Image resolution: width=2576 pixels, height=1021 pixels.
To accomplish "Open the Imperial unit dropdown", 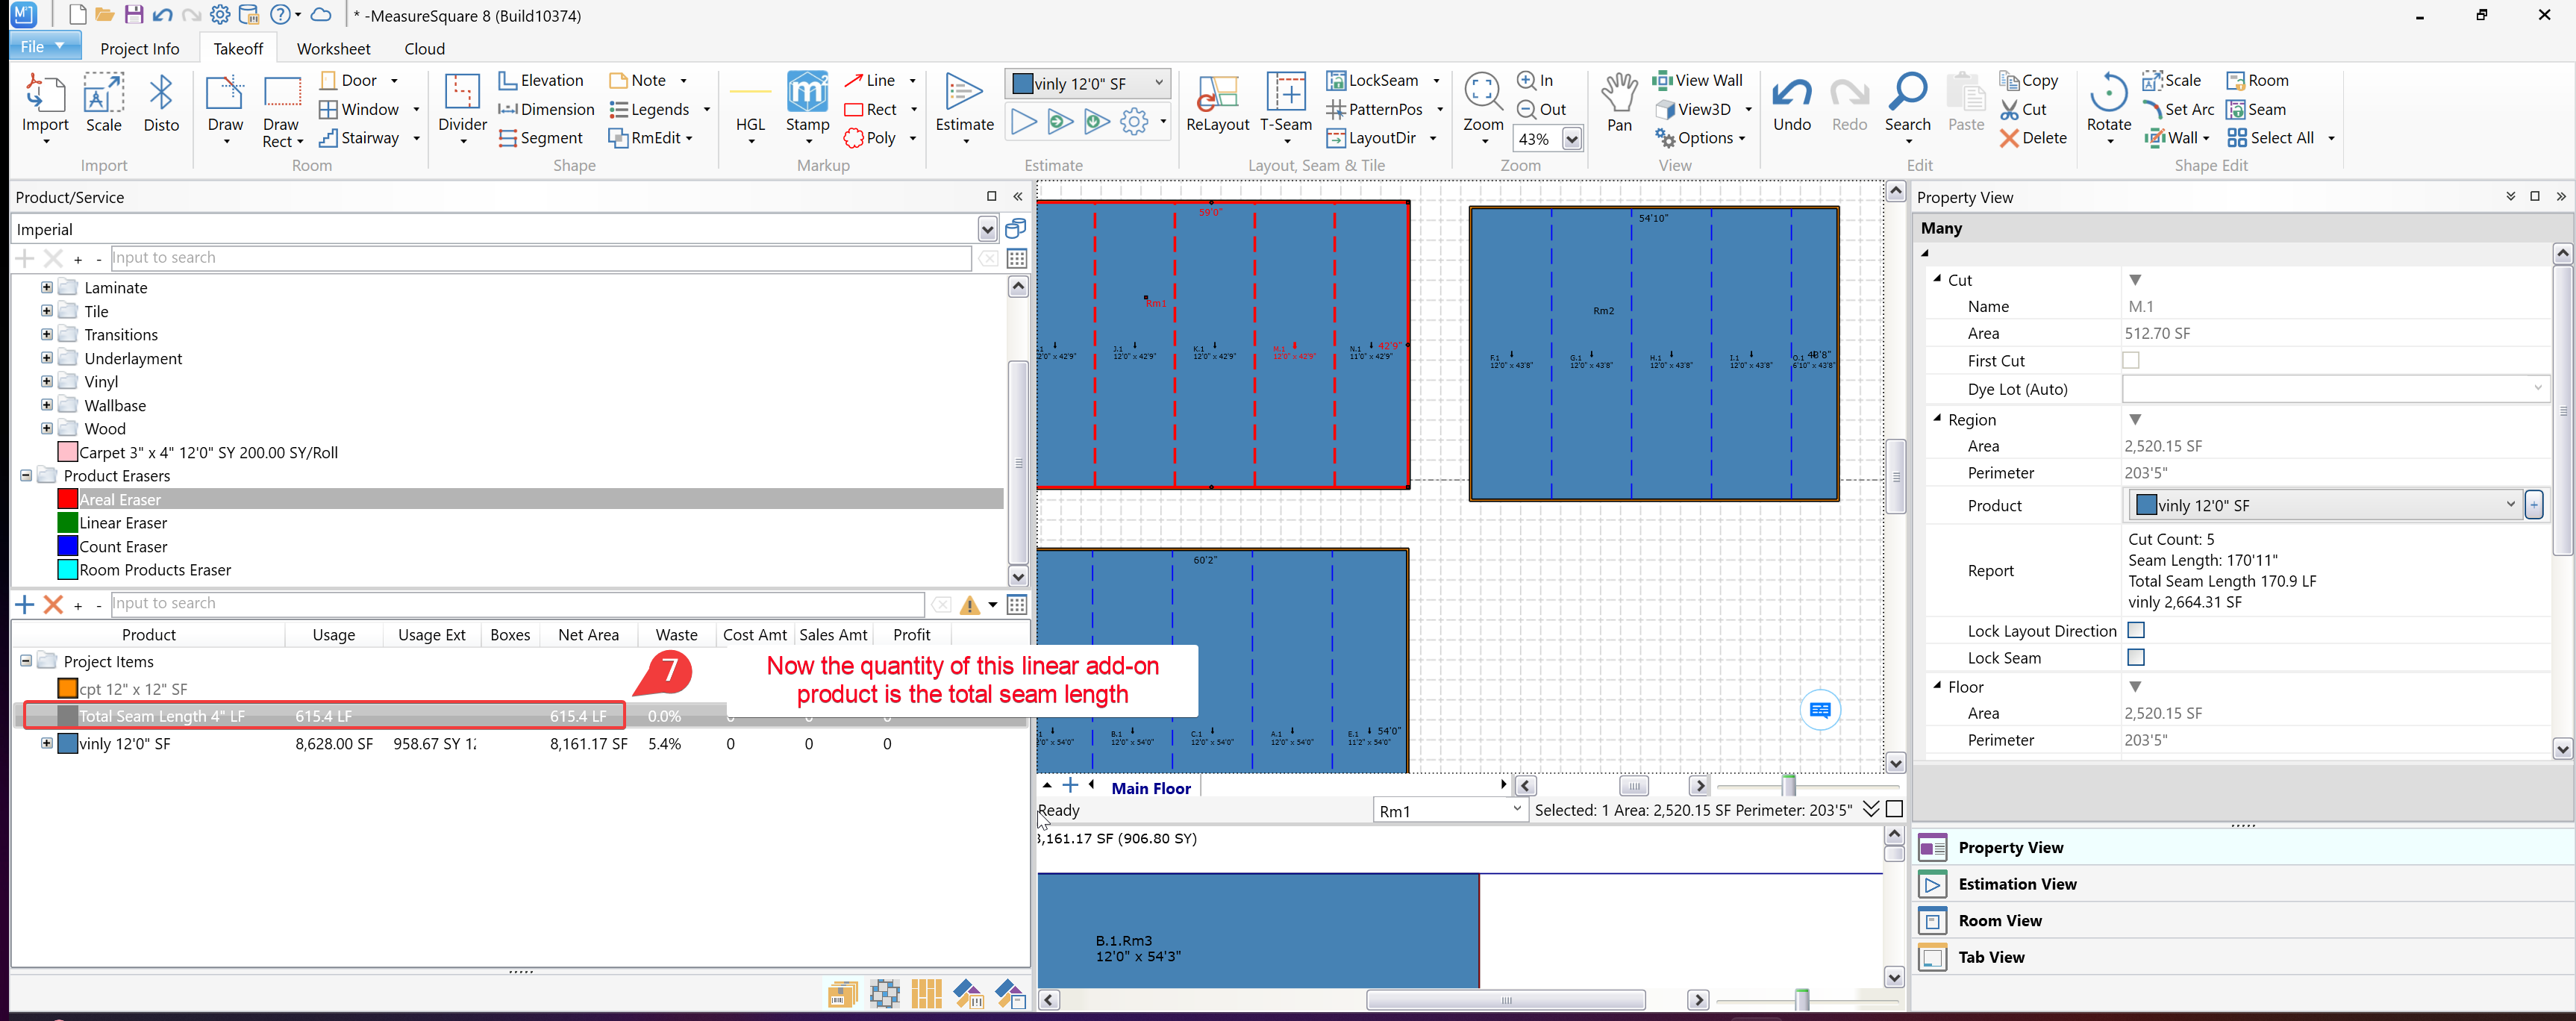I will 987,230.
